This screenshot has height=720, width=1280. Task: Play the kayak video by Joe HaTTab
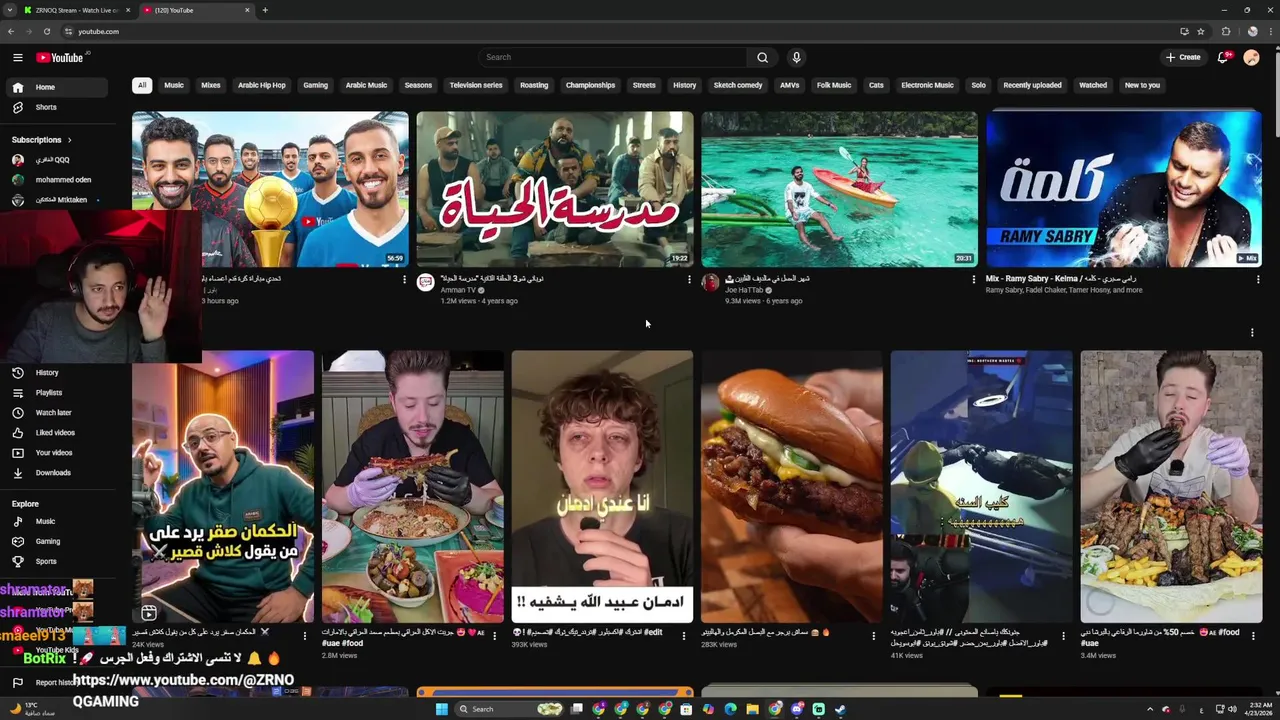[839, 189]
